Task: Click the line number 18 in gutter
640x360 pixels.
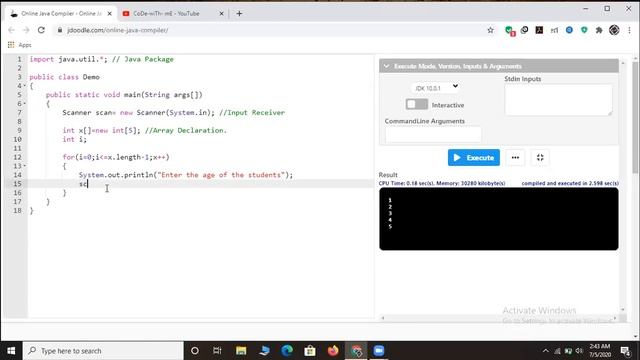Action: tap(17, 211)
